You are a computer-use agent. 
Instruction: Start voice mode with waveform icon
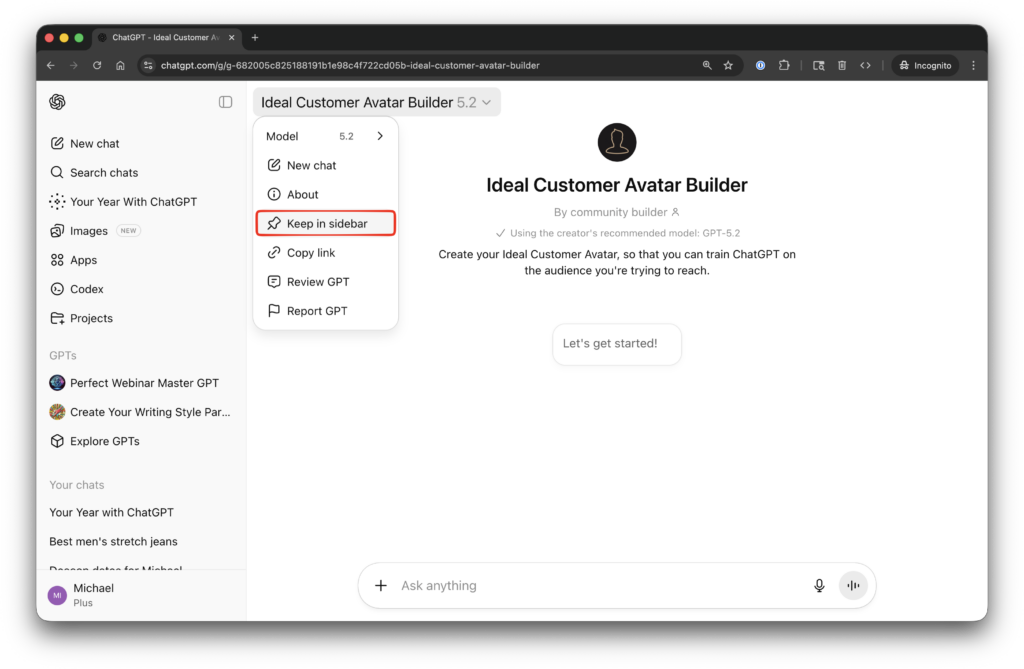tap(853, 586)
